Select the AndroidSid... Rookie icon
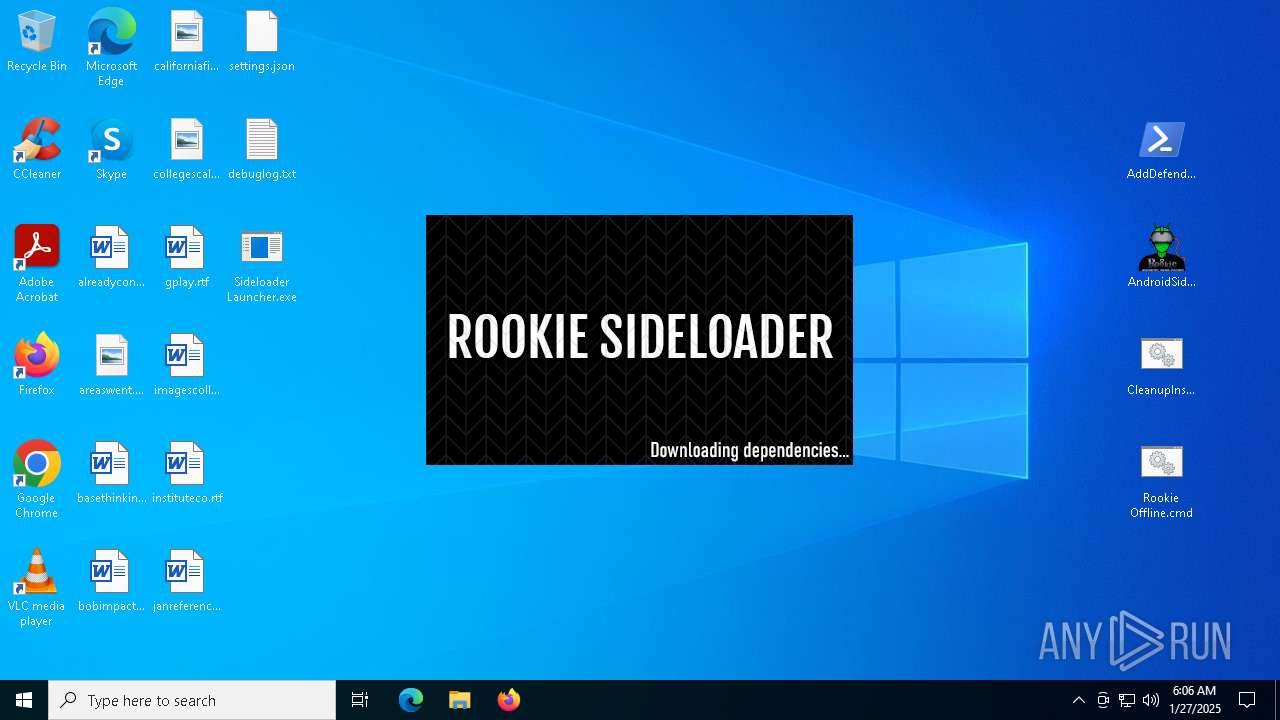This screenshot has width=1280, height=720. [1161, 258]
